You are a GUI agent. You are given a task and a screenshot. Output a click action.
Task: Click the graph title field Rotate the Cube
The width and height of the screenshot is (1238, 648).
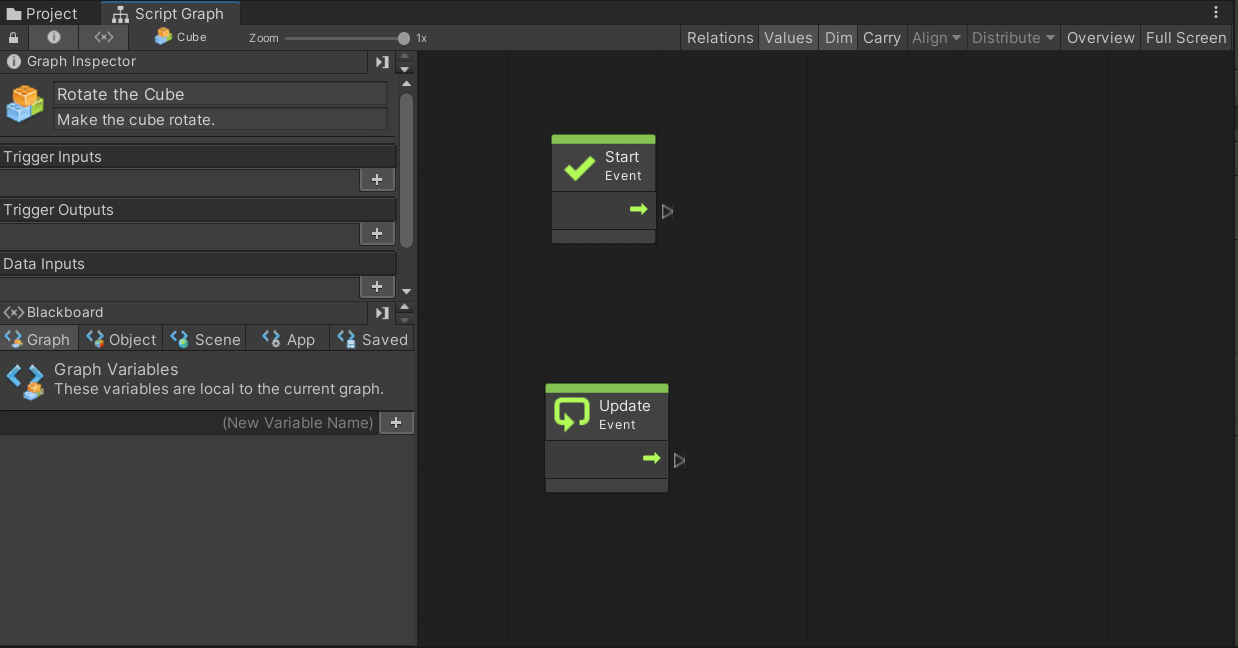pyautogui.click(x=220, y=94)
